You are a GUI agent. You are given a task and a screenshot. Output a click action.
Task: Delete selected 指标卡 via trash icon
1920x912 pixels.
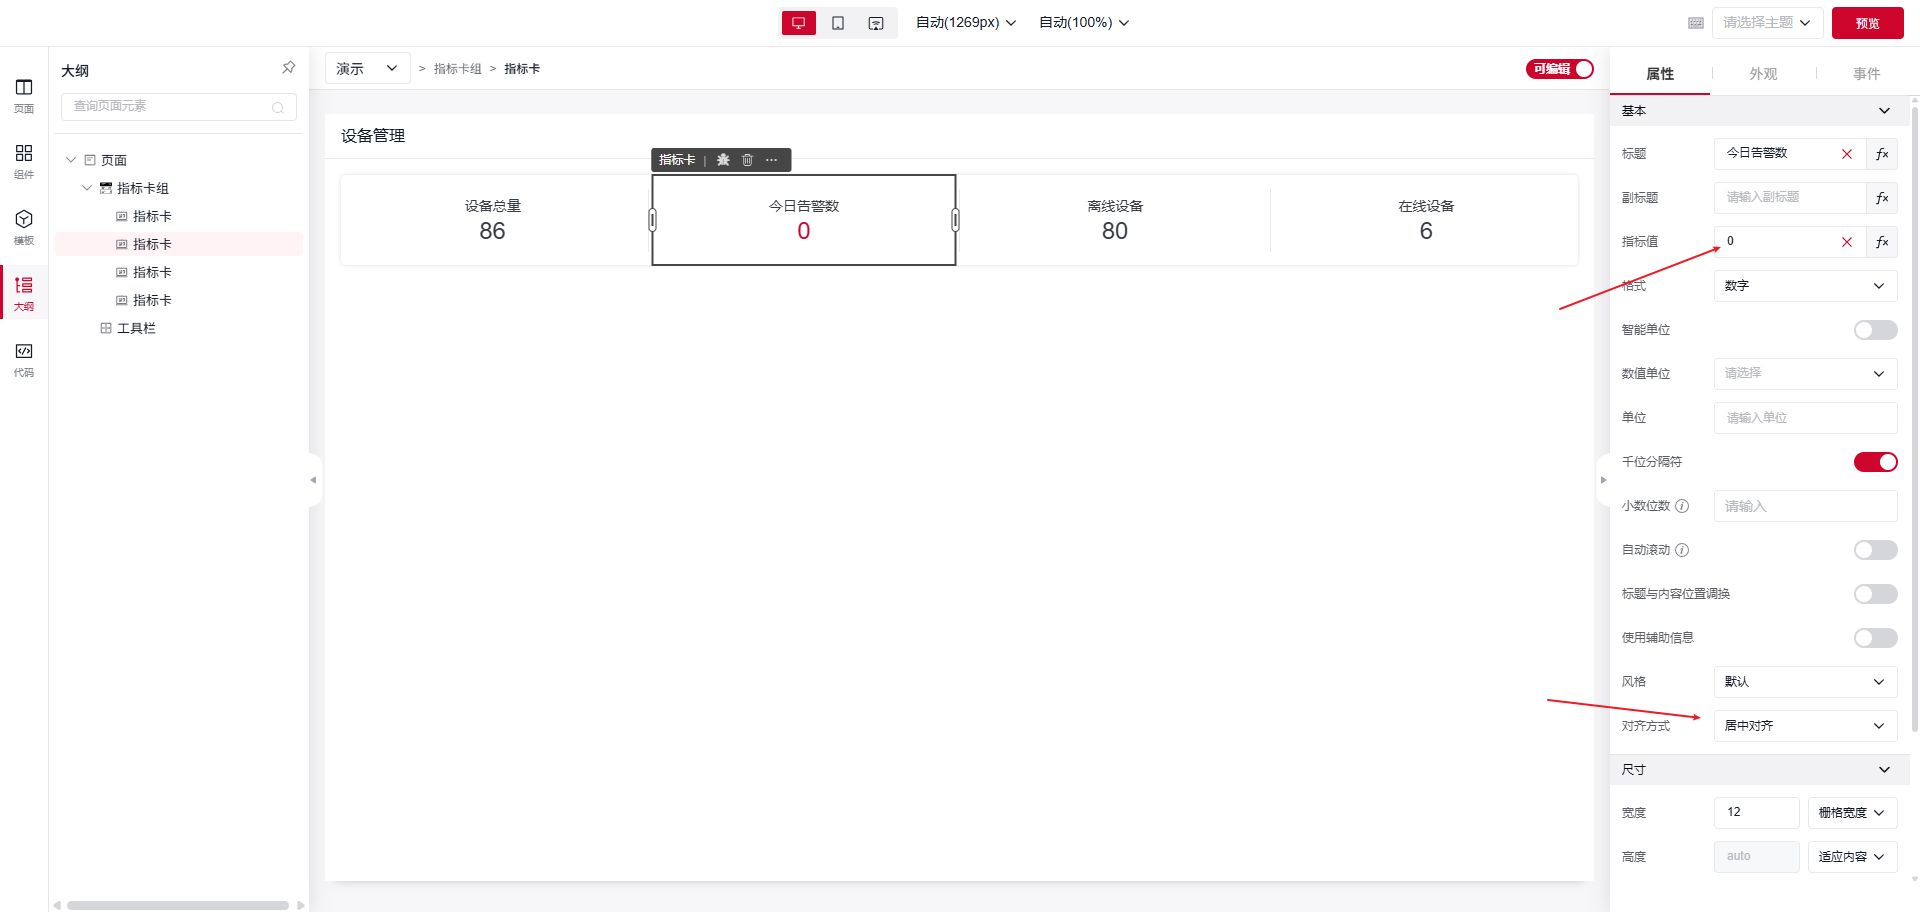pos(747,160)
